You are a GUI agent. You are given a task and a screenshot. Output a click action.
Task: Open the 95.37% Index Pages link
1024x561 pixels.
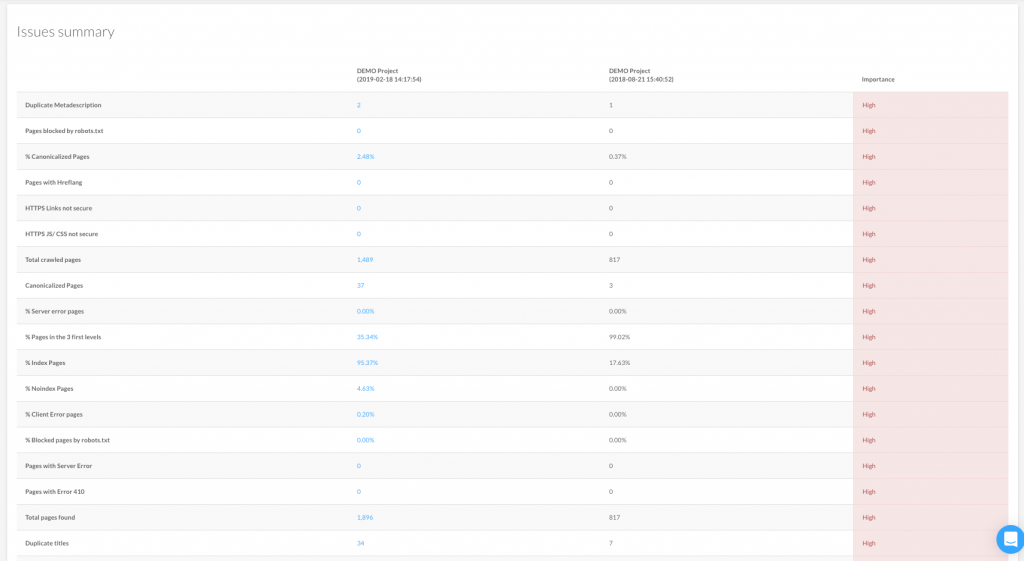pos(367,363)
